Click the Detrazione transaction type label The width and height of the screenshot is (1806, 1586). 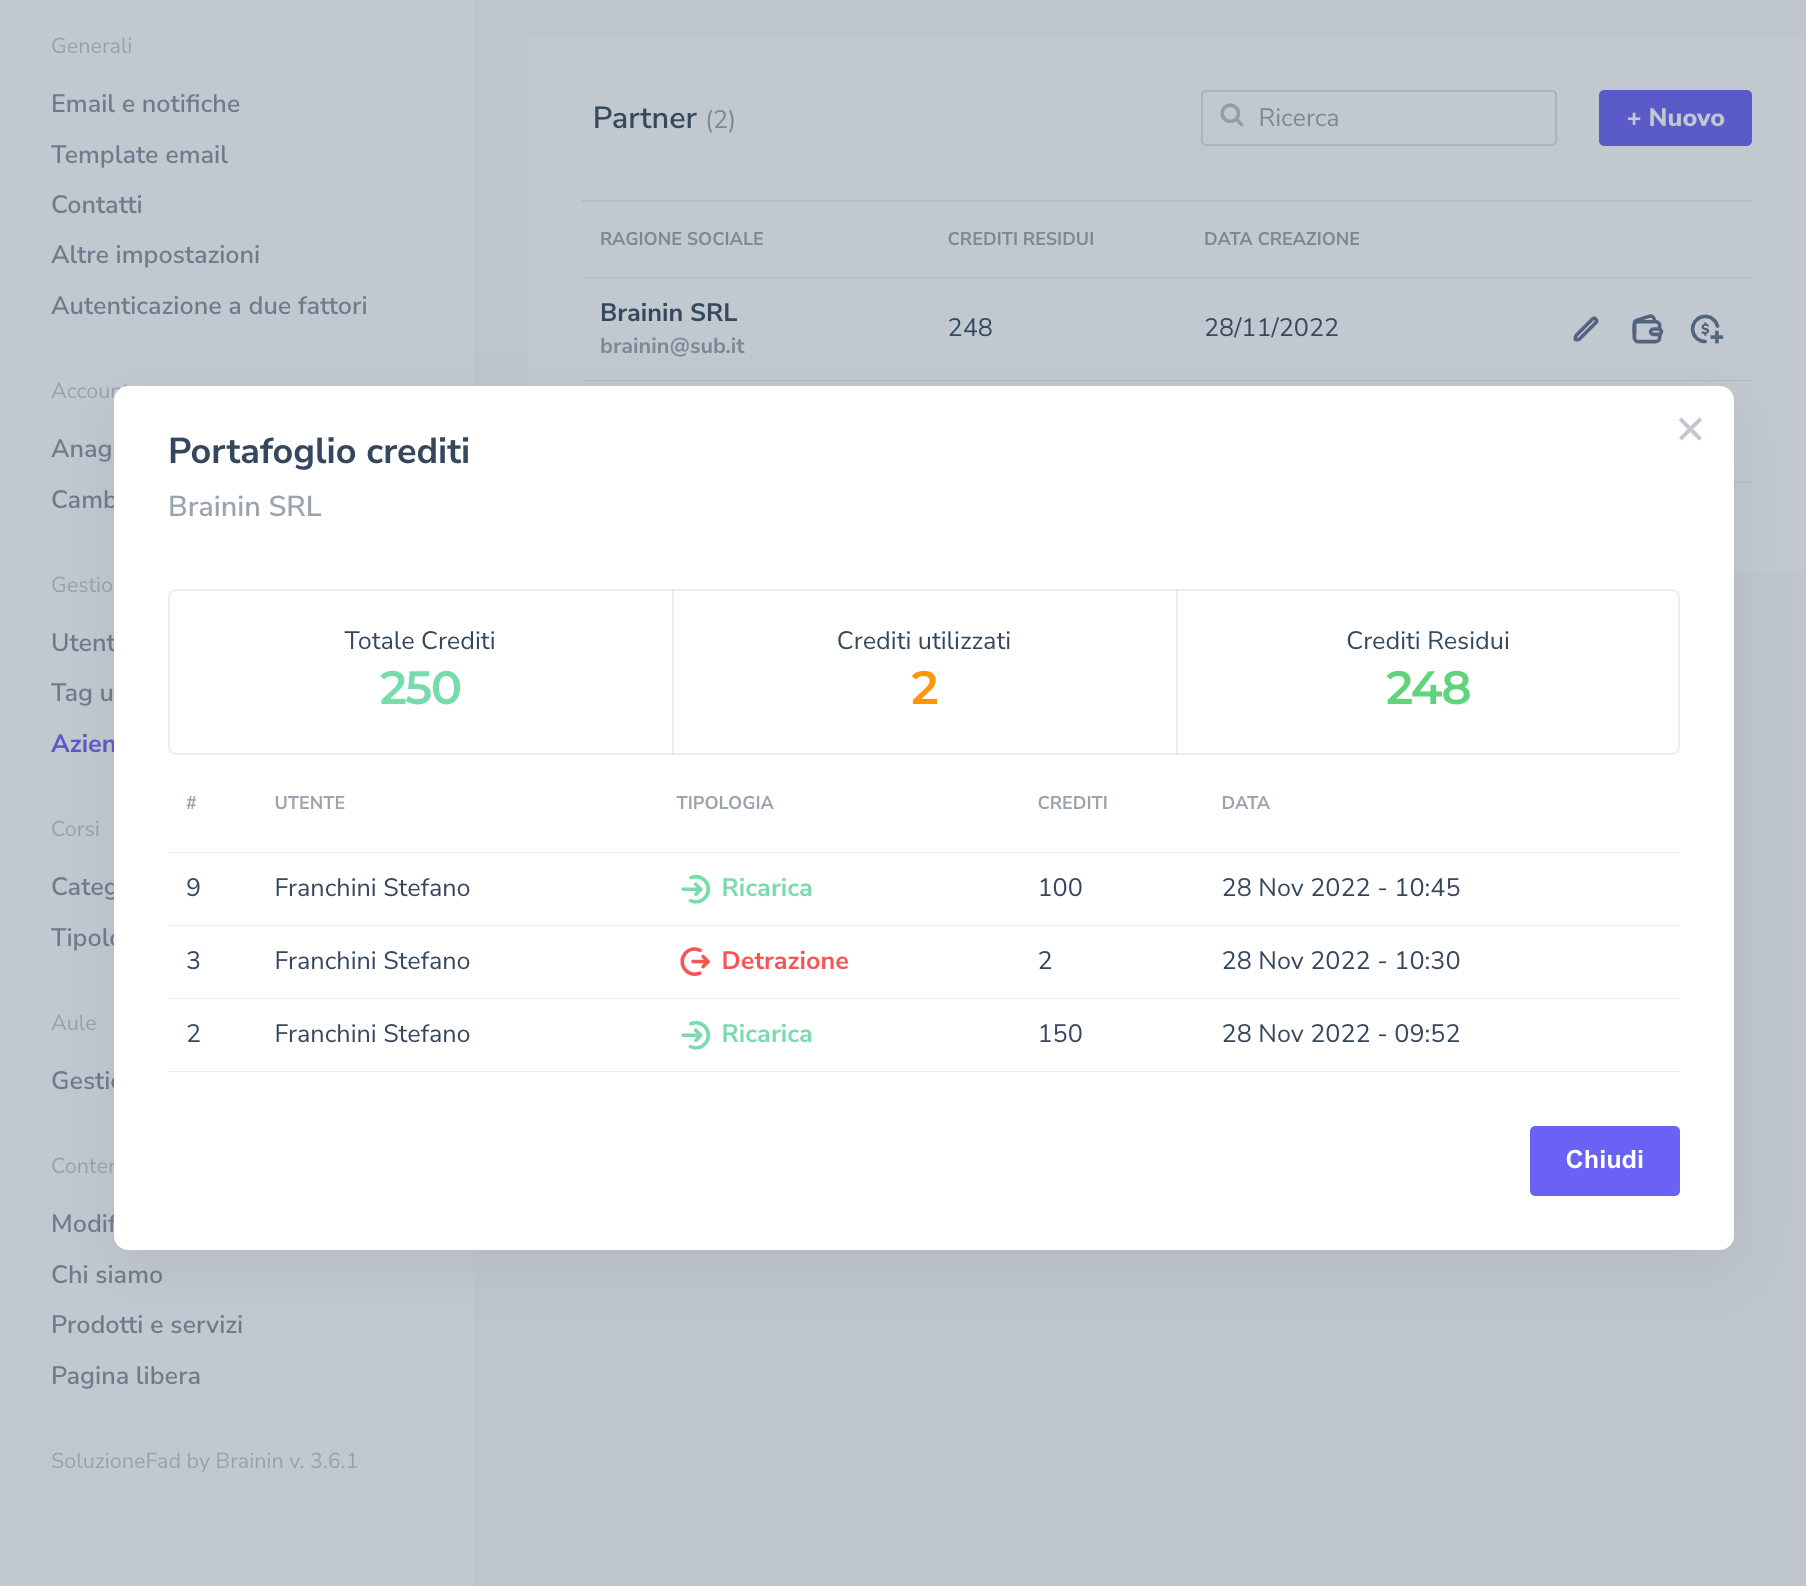[x=785, y=961]
